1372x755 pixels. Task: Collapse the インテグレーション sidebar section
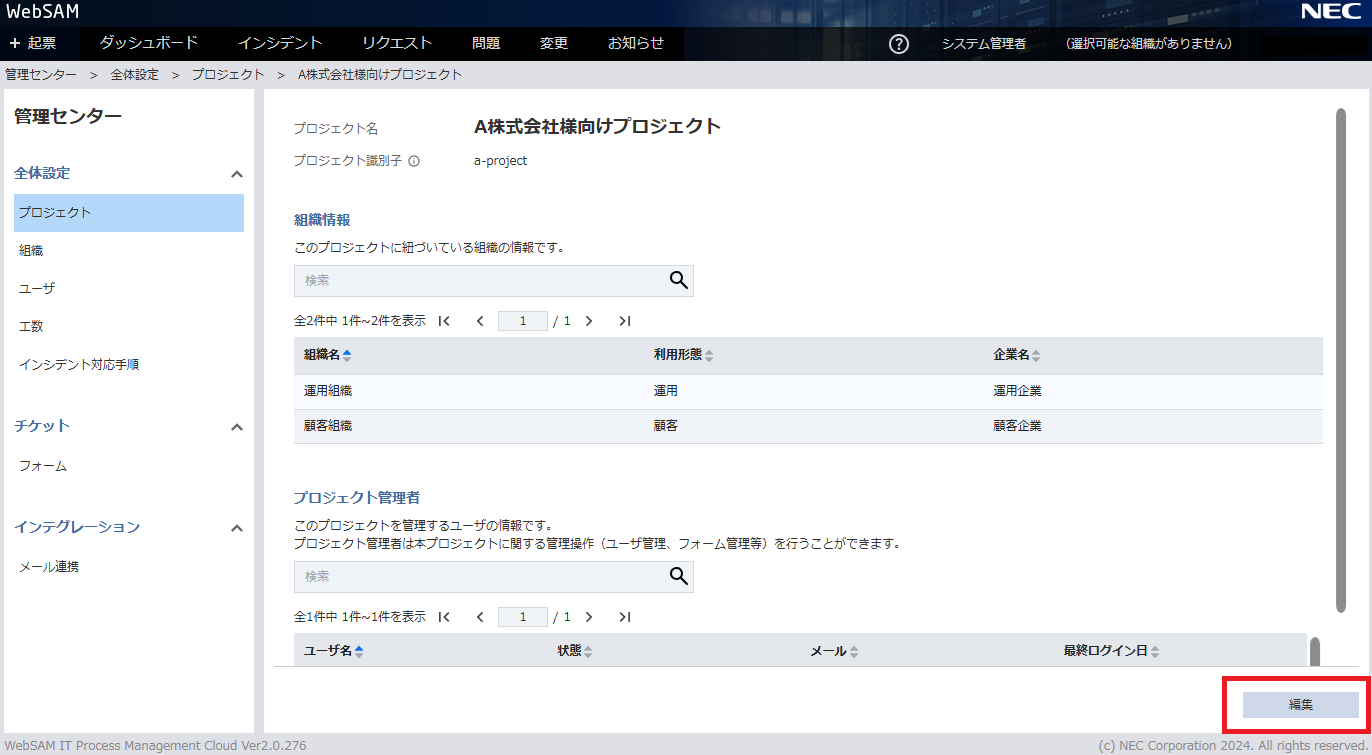point(237,528)
